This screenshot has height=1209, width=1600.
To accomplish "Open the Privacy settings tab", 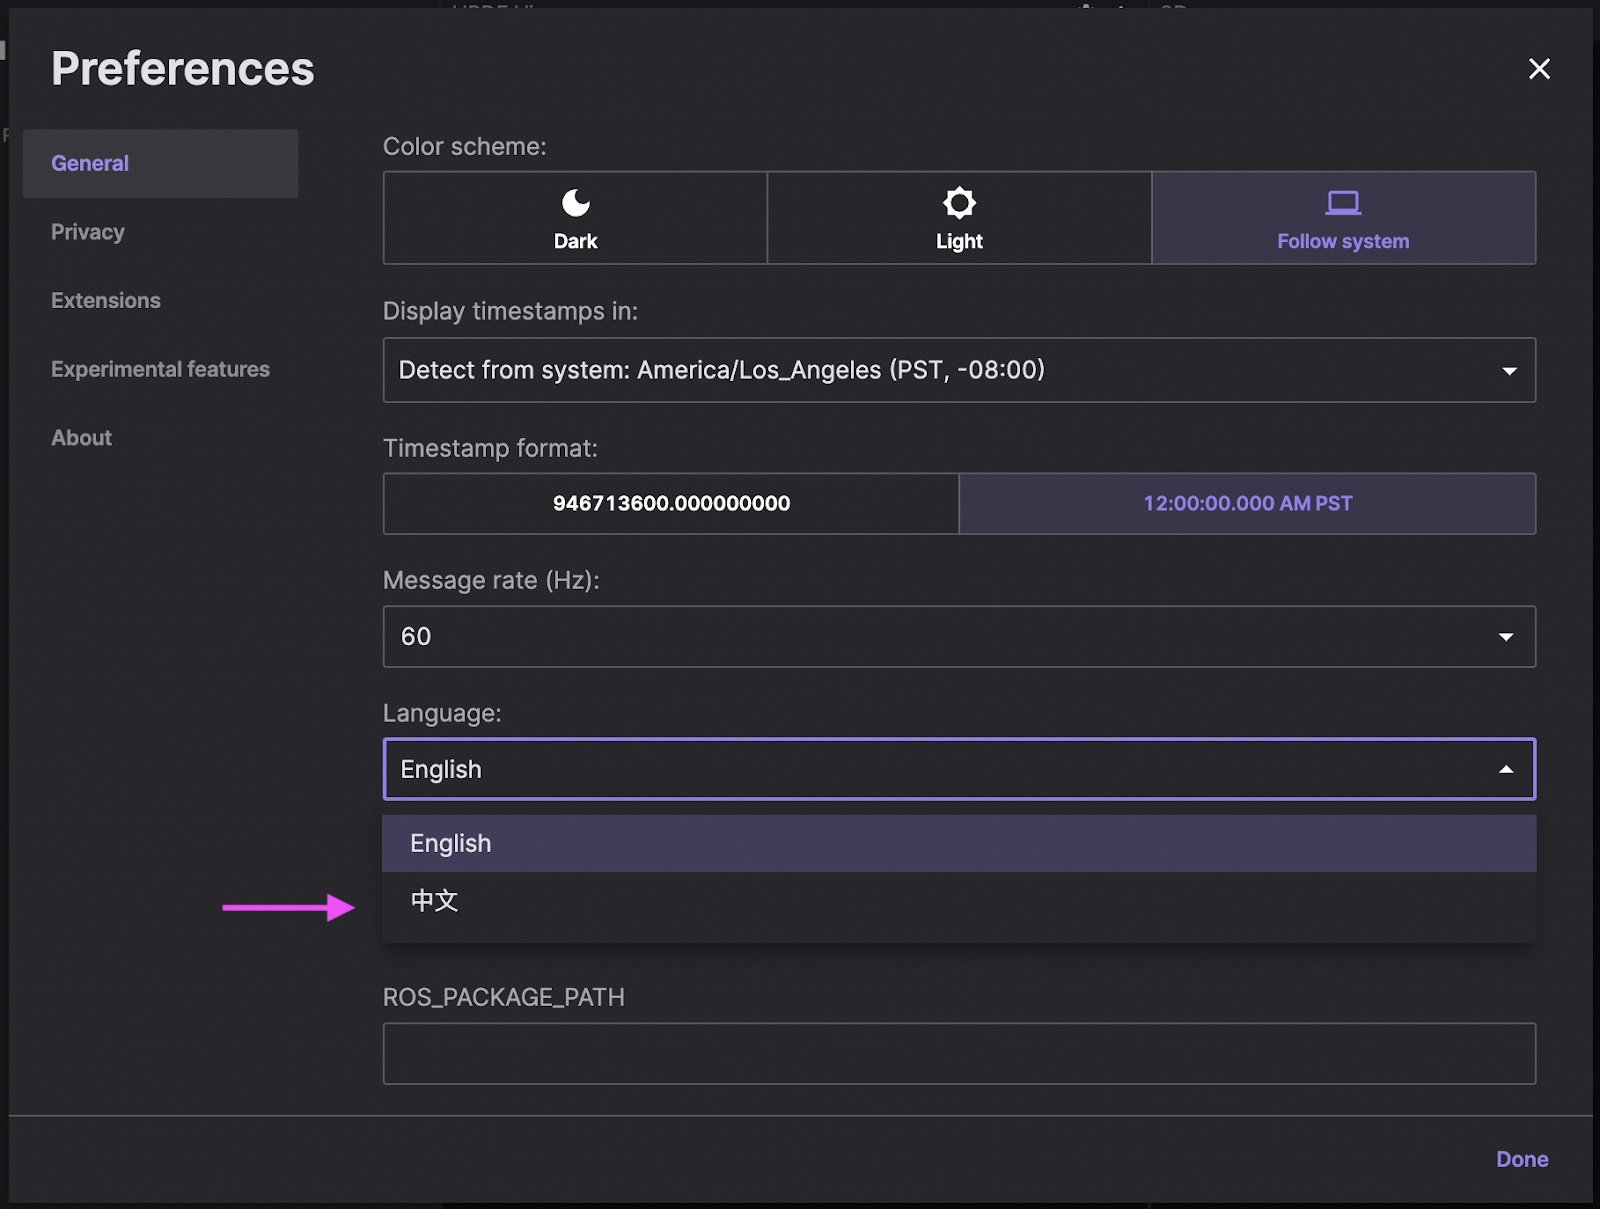I will coord(88,232).
